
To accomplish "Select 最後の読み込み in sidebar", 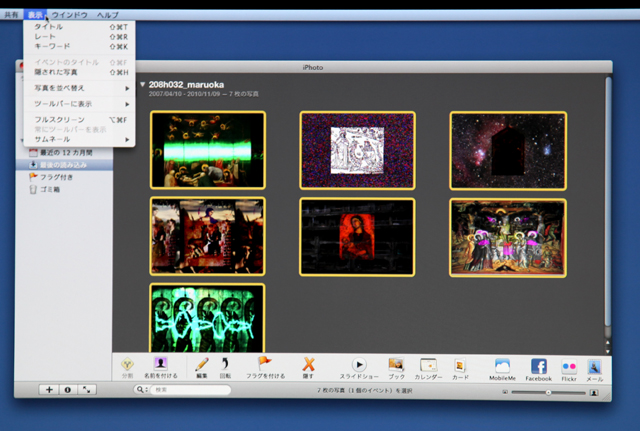I will point(64,165).
